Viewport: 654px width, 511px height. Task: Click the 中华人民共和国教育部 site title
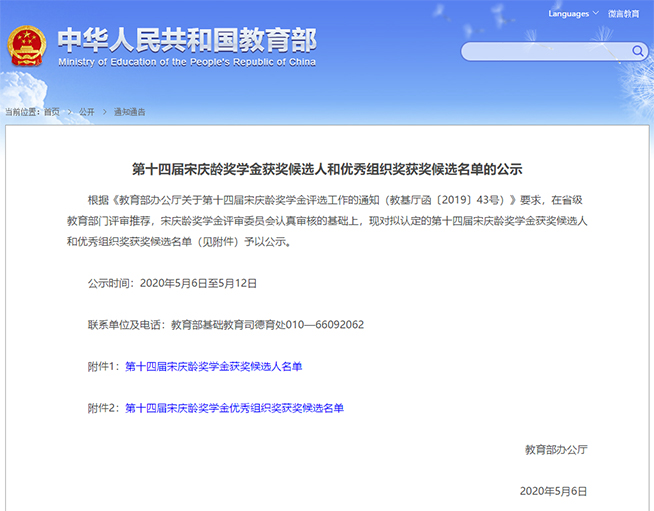click(x=186, y=39)
